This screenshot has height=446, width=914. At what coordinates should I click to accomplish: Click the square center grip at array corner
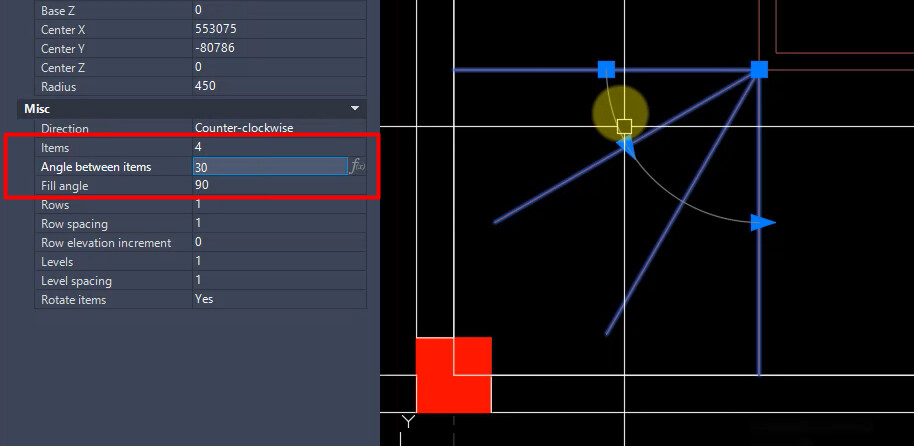tap(759, 69)
